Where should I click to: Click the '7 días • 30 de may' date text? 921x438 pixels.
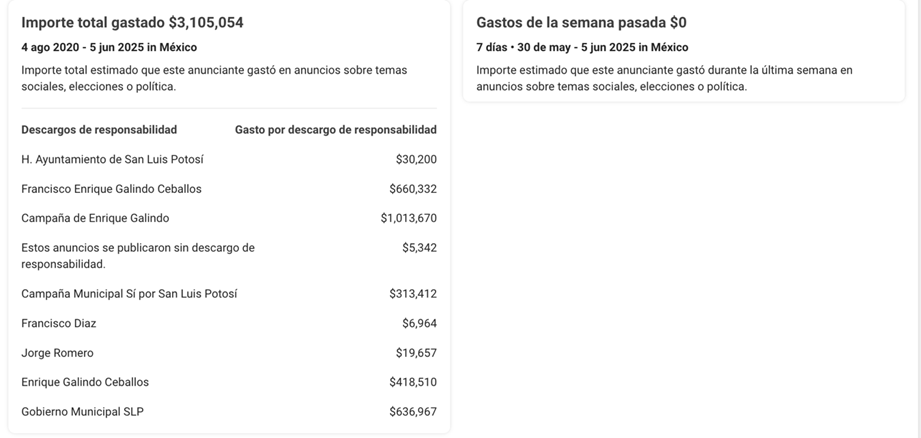pos(523,47)
